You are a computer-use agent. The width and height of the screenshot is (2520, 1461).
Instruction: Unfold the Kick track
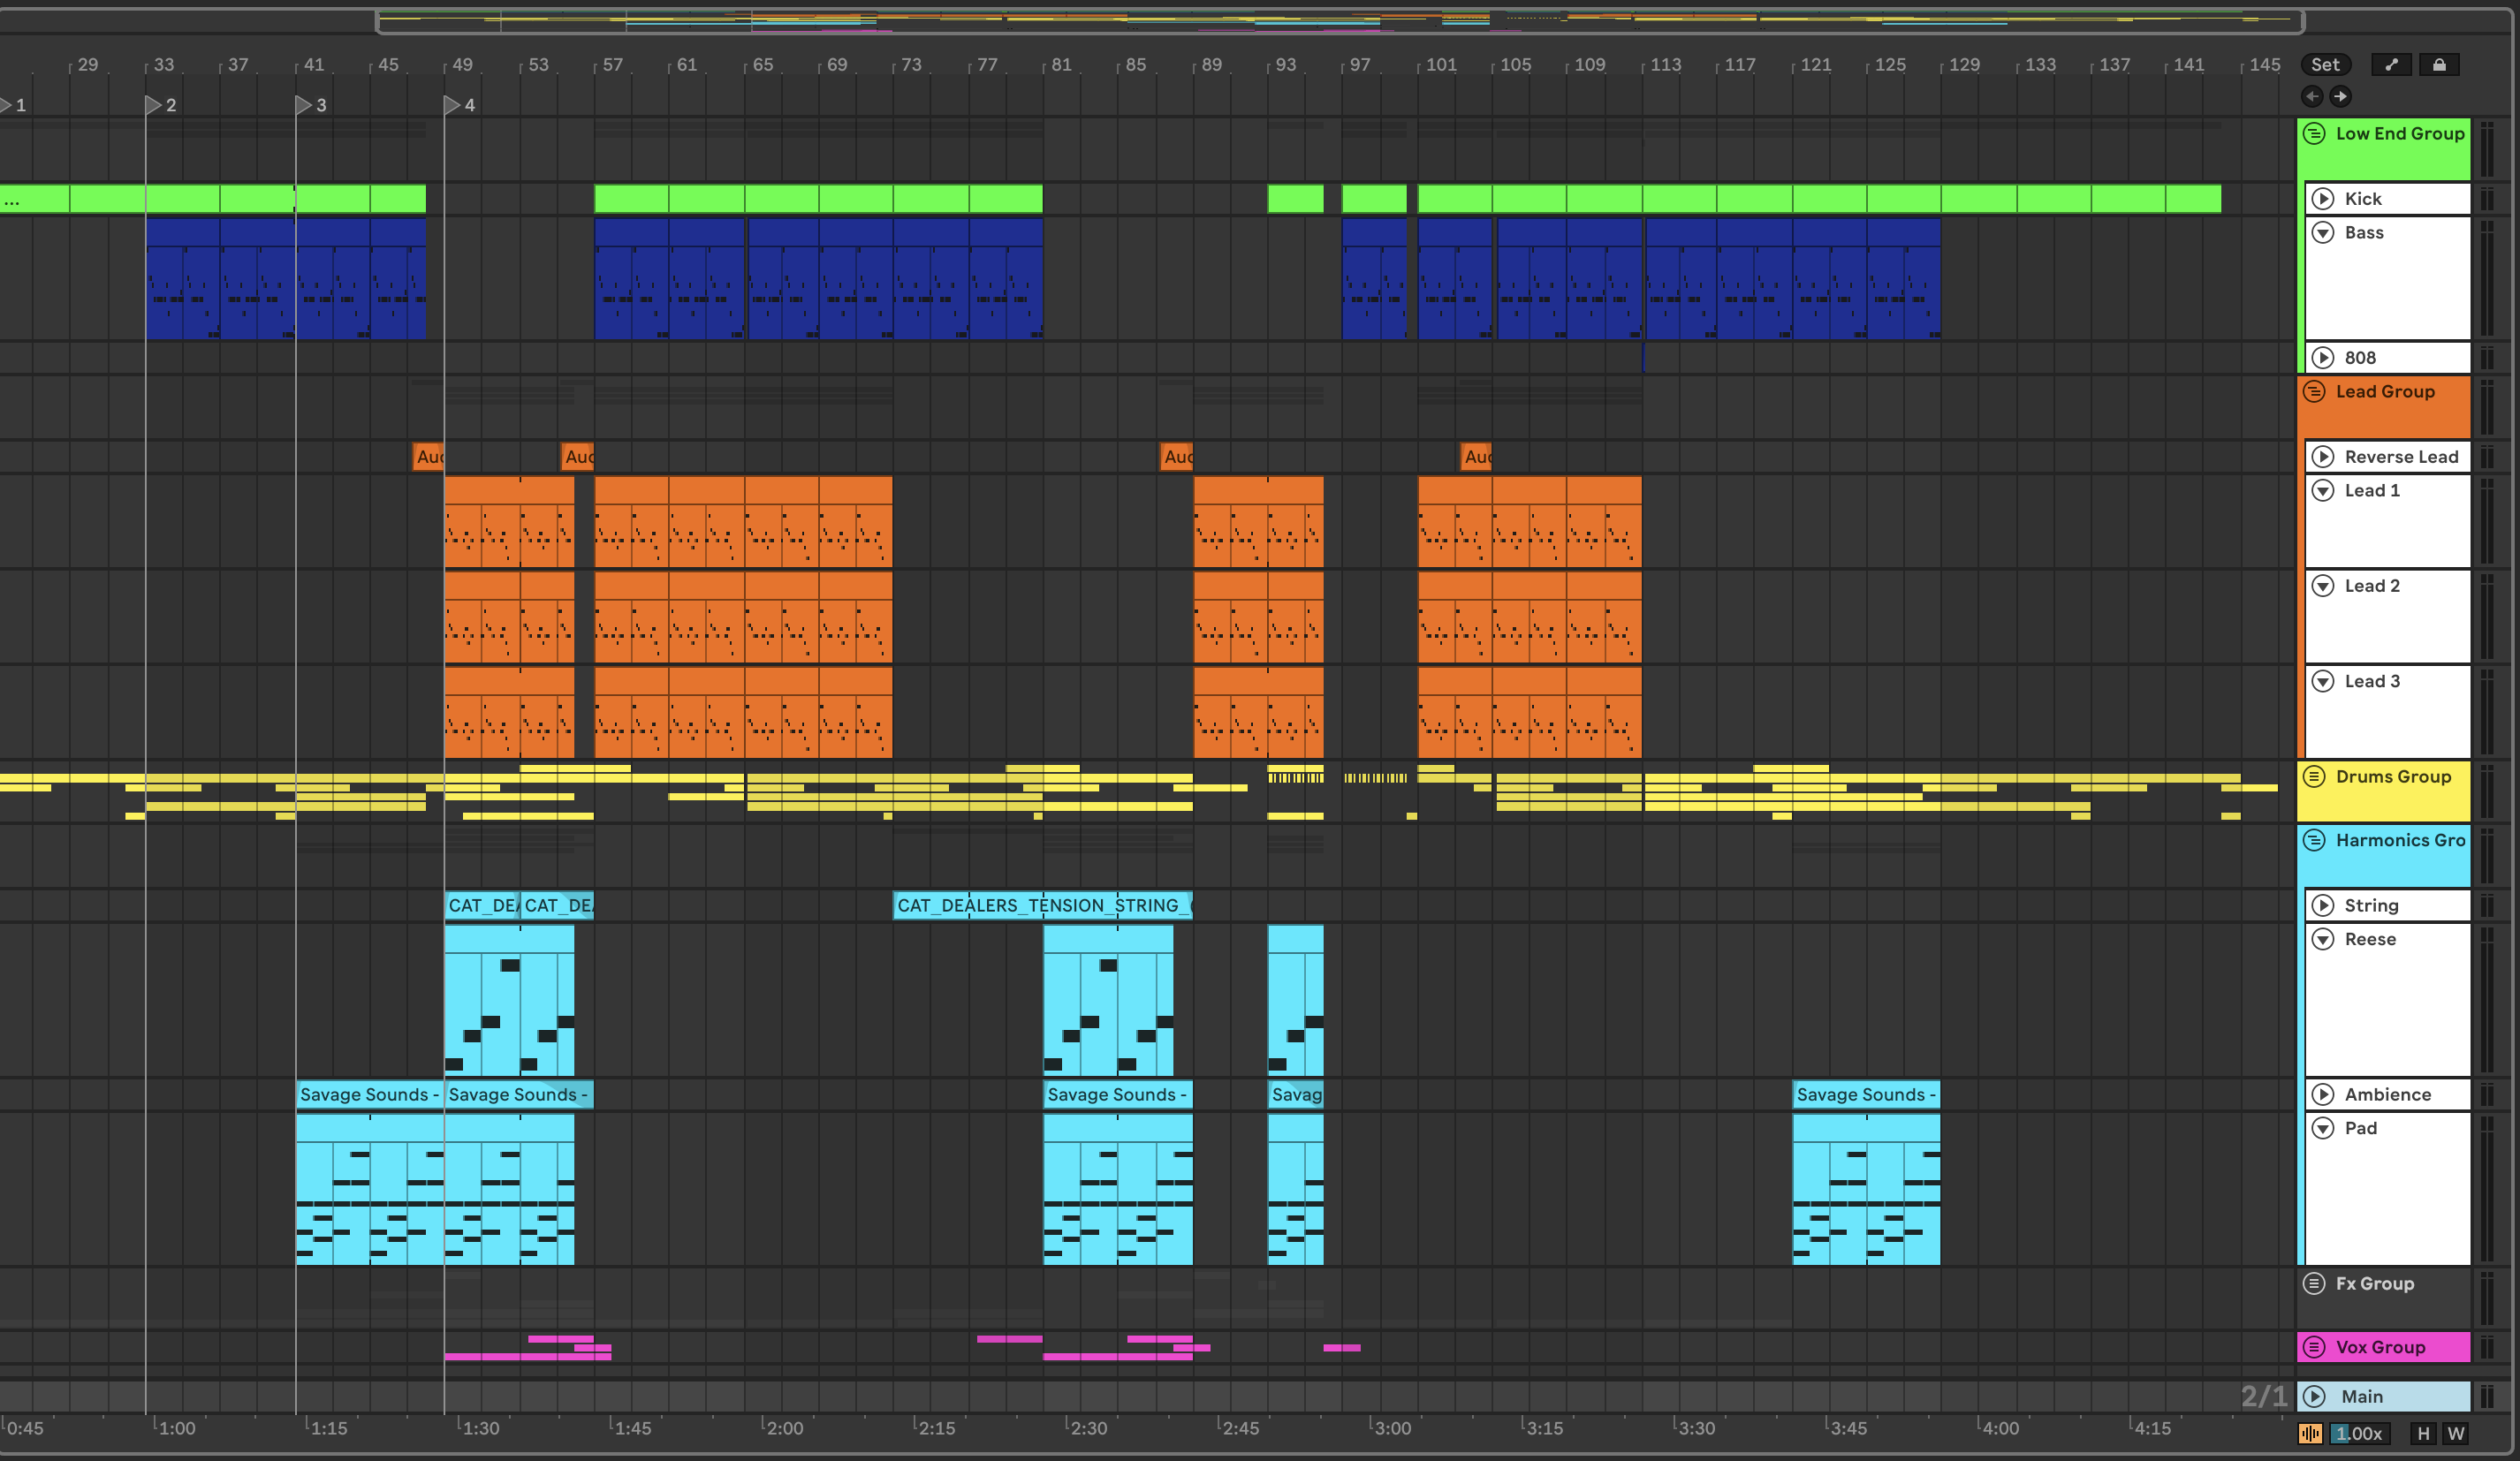(2323, 198)
